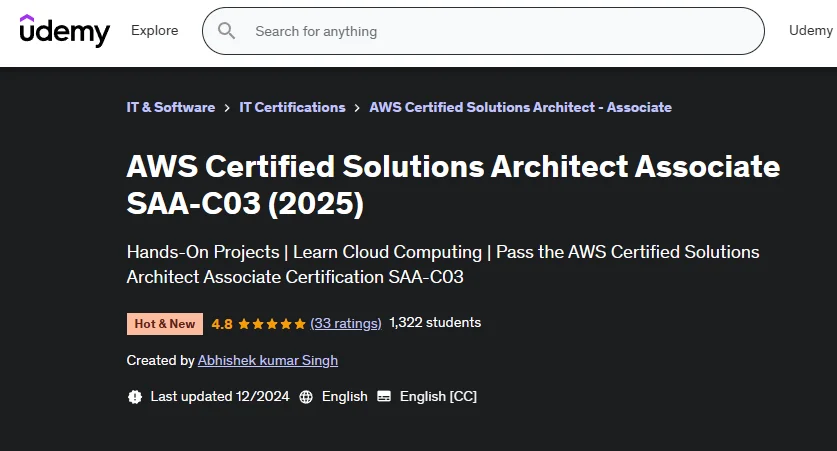Click the 4.8 rating score
The width and height of the screenshot is (837, 451).
pos(222,324)
